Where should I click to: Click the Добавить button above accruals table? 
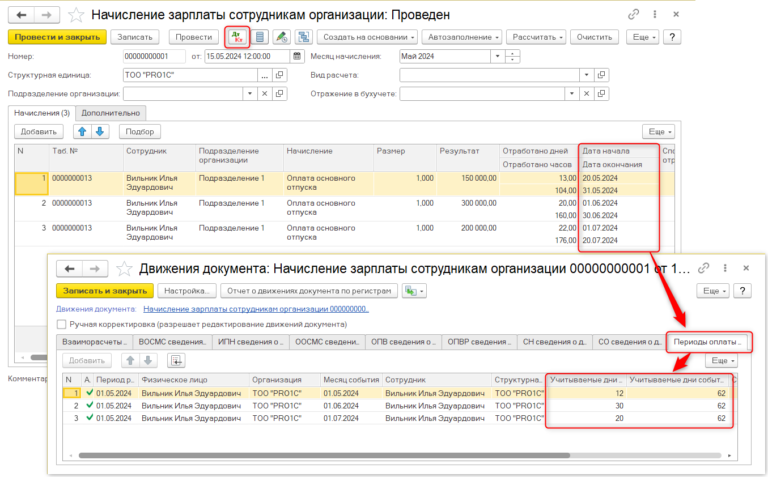pyautogui.click(x=39, y=132)
